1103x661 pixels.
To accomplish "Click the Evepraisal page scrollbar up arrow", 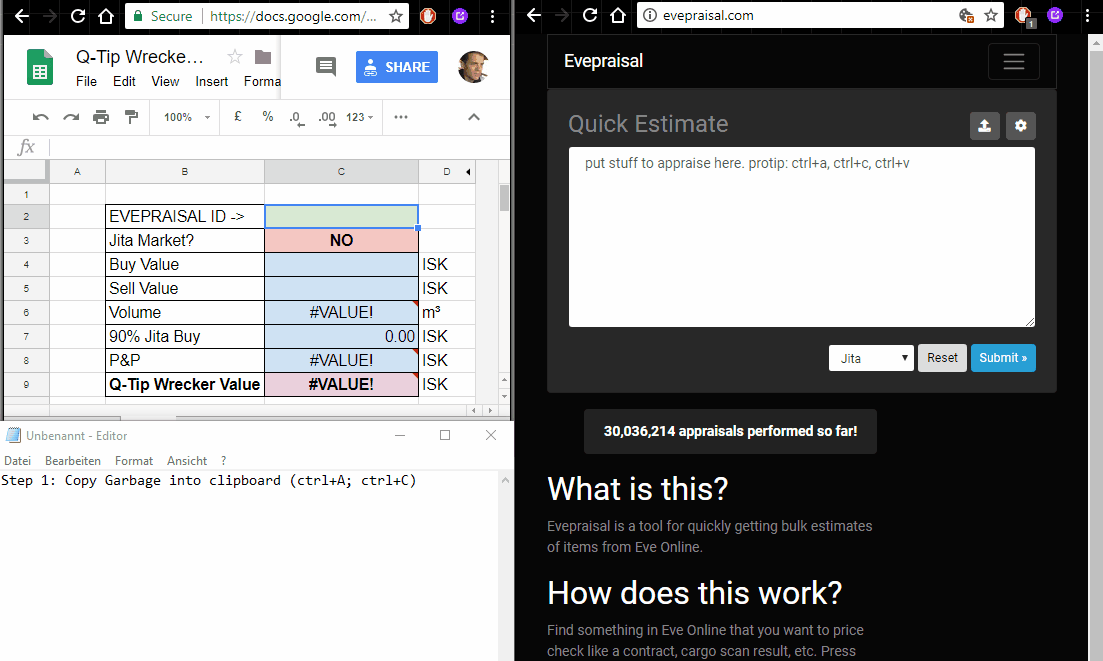I will click(1095, 43).
